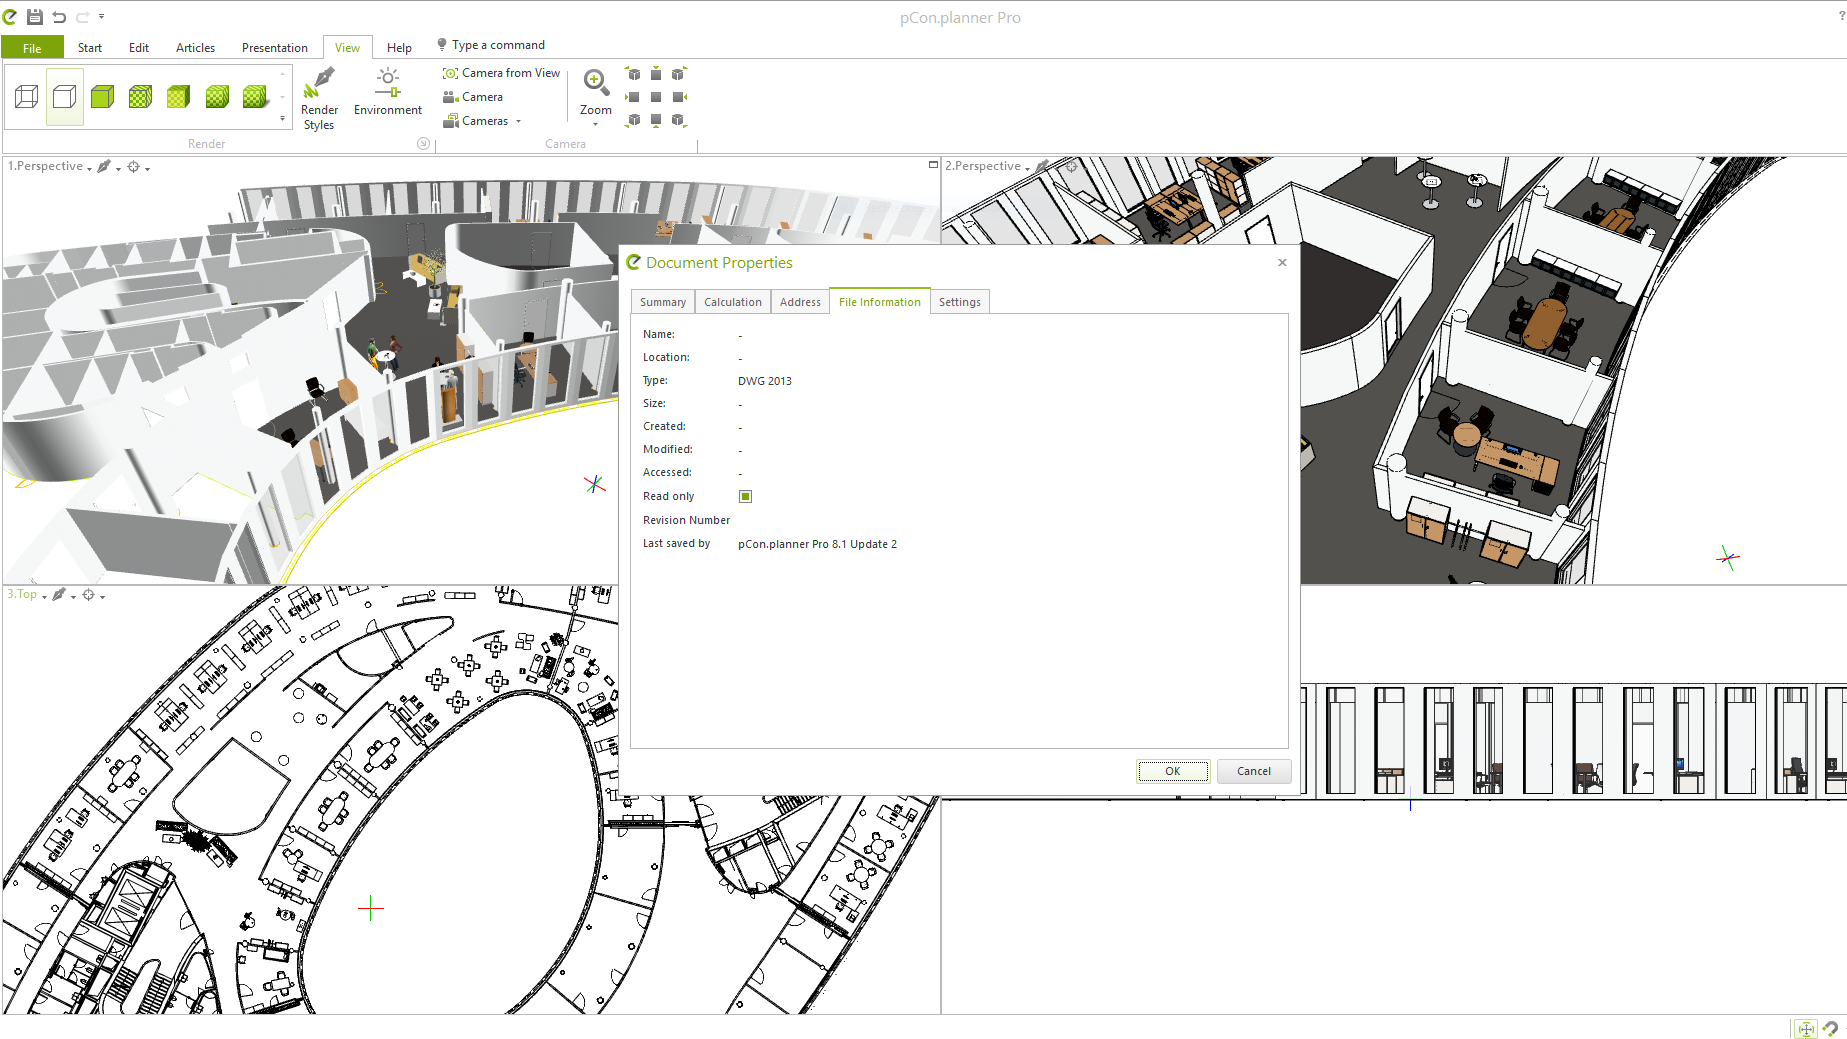This screenshot has width=1847, height=1039.
Task: Open the Render group dialog launcher
Action: coord(423,144)
